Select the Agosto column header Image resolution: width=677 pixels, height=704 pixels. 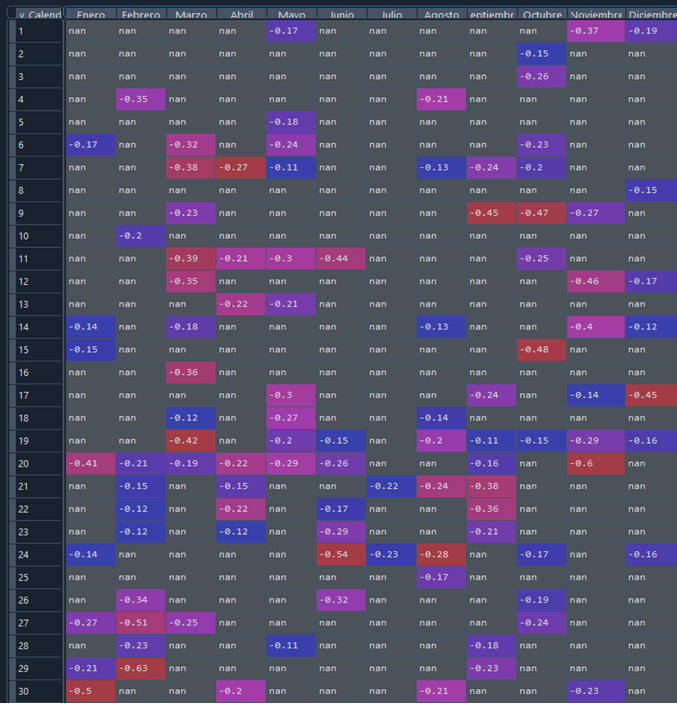tap(442, 13)
